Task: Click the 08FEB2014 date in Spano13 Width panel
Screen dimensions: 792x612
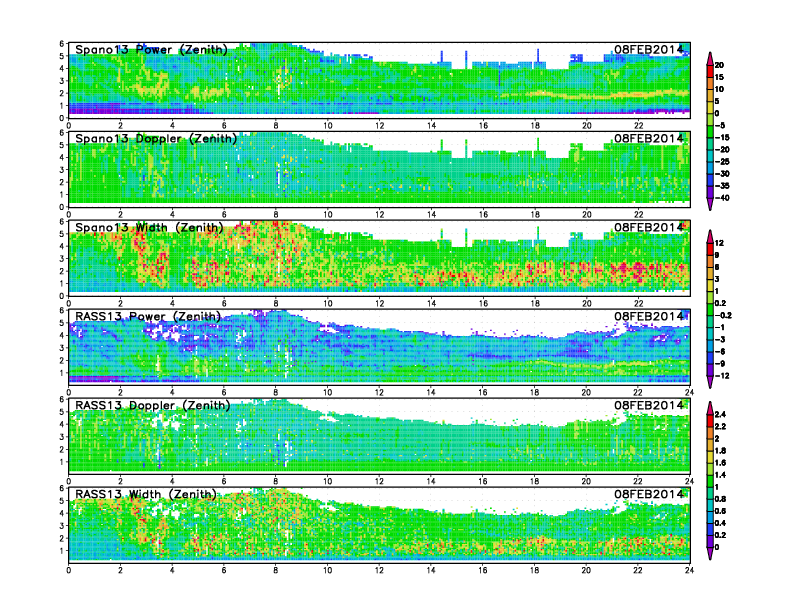Action: (x=649, y=227)
